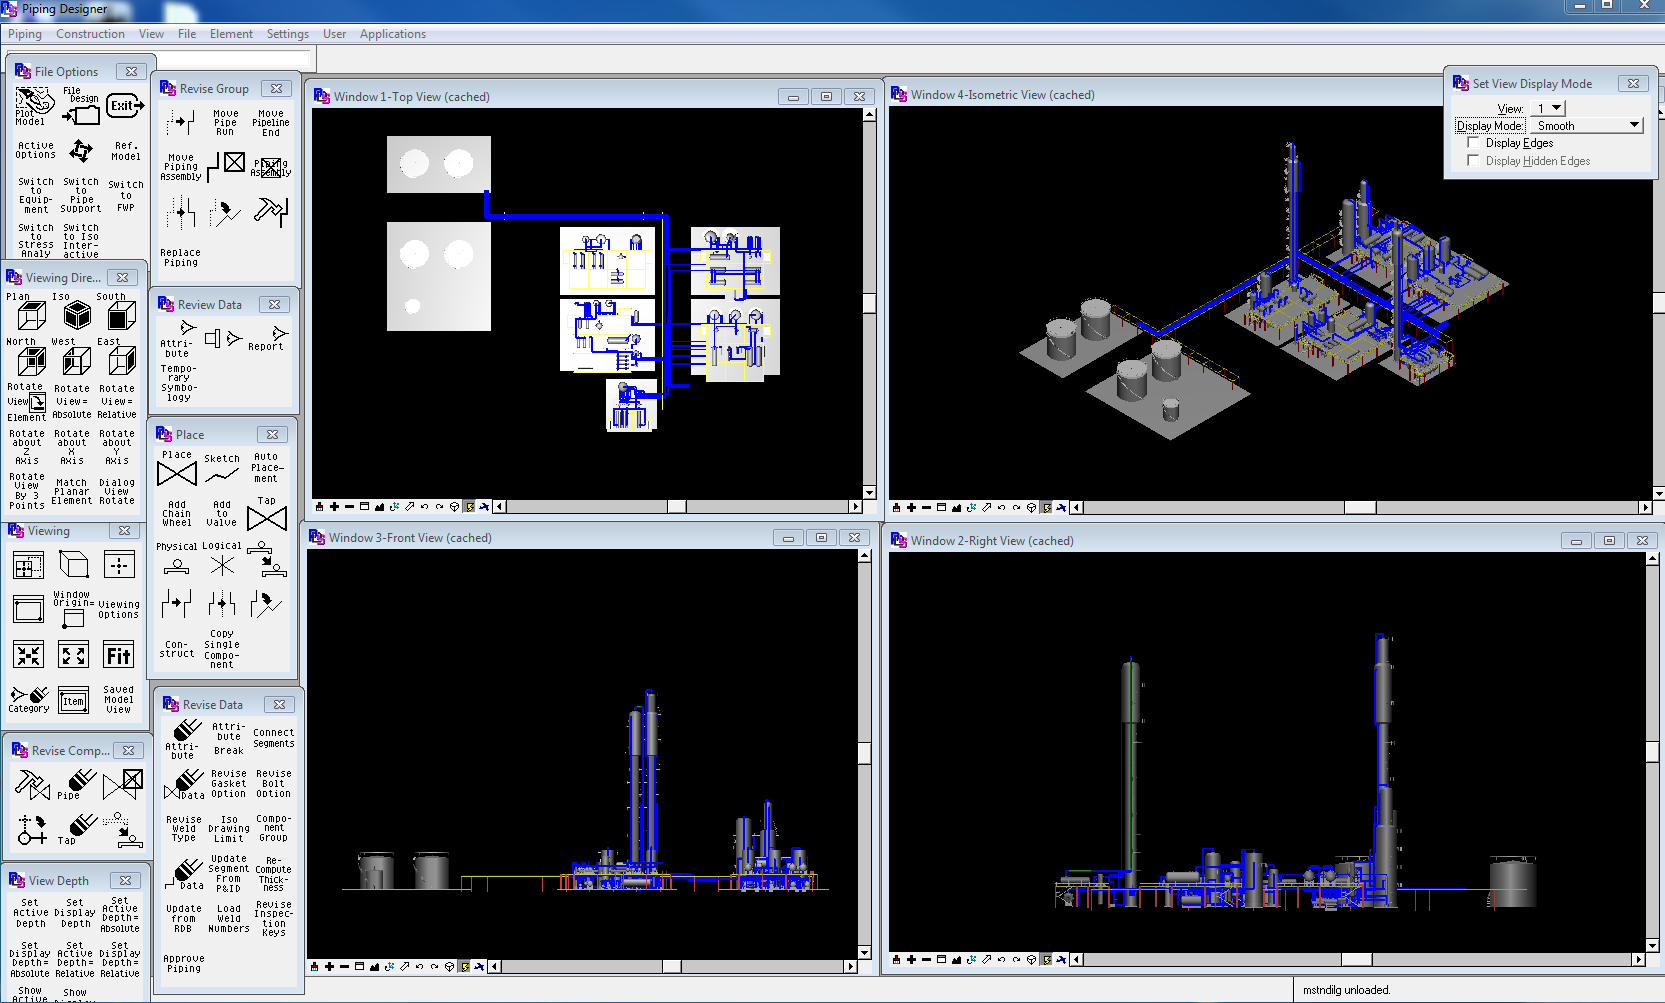Click Approve Piping button
The image size is (1665, 1003).
[184, 964]
